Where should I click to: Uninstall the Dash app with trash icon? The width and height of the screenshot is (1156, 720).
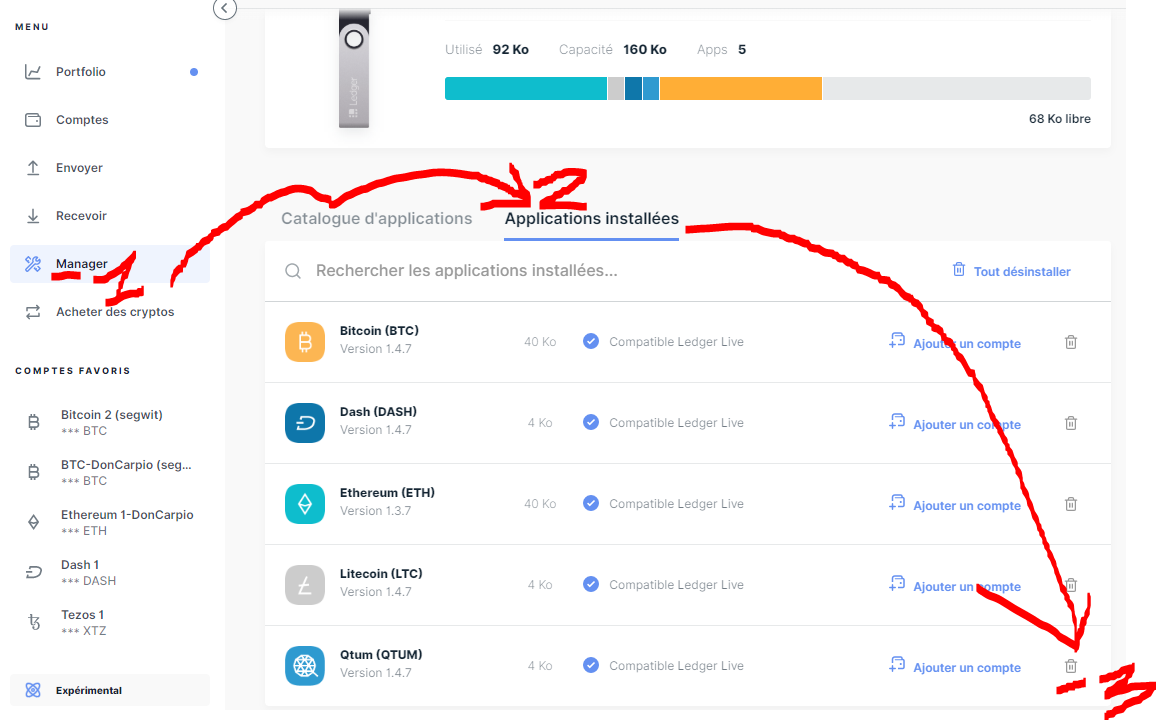1070,423
